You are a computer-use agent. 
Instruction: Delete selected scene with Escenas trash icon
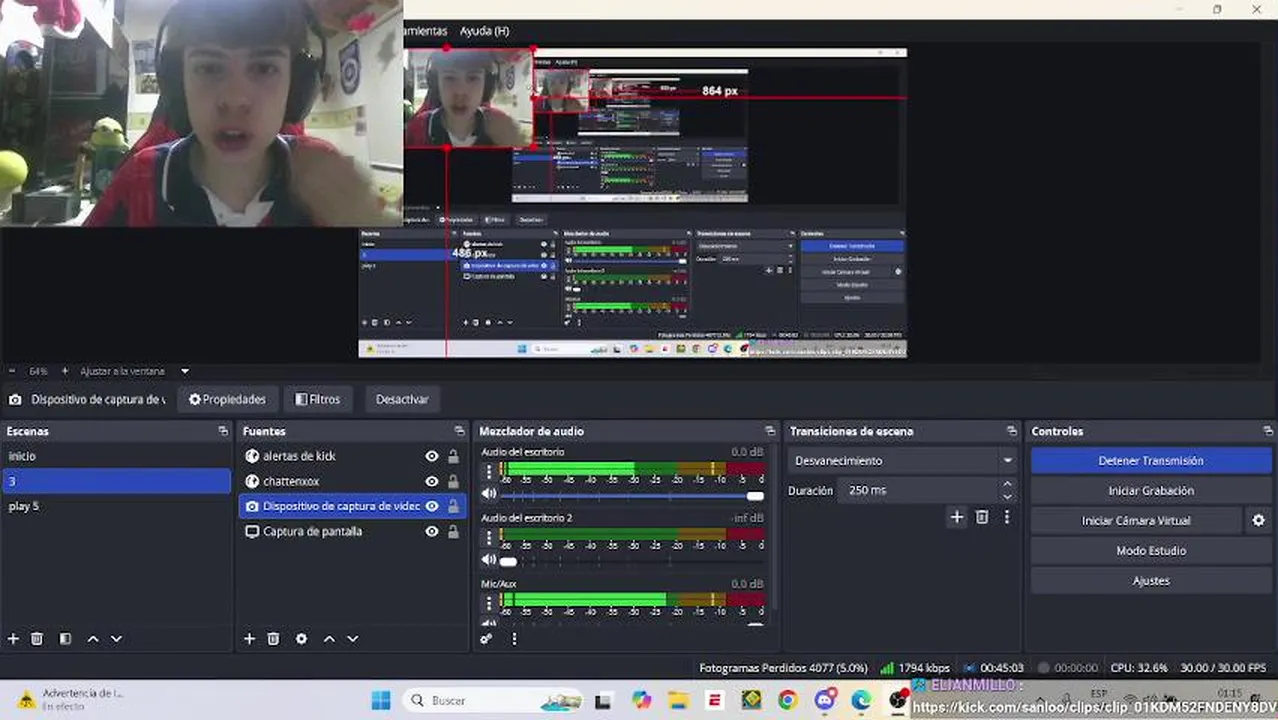point(37,638)
